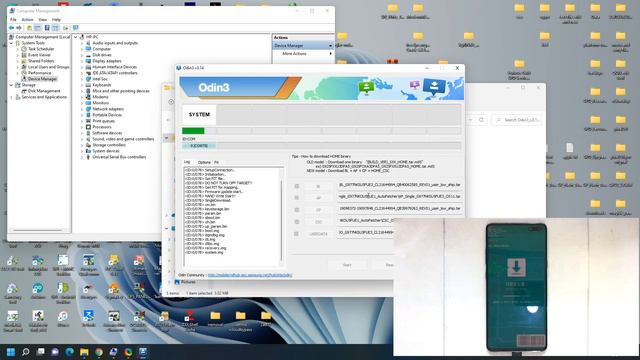Open Task View from the taskbar
640x360 pixels.
(x=40, y=352)
